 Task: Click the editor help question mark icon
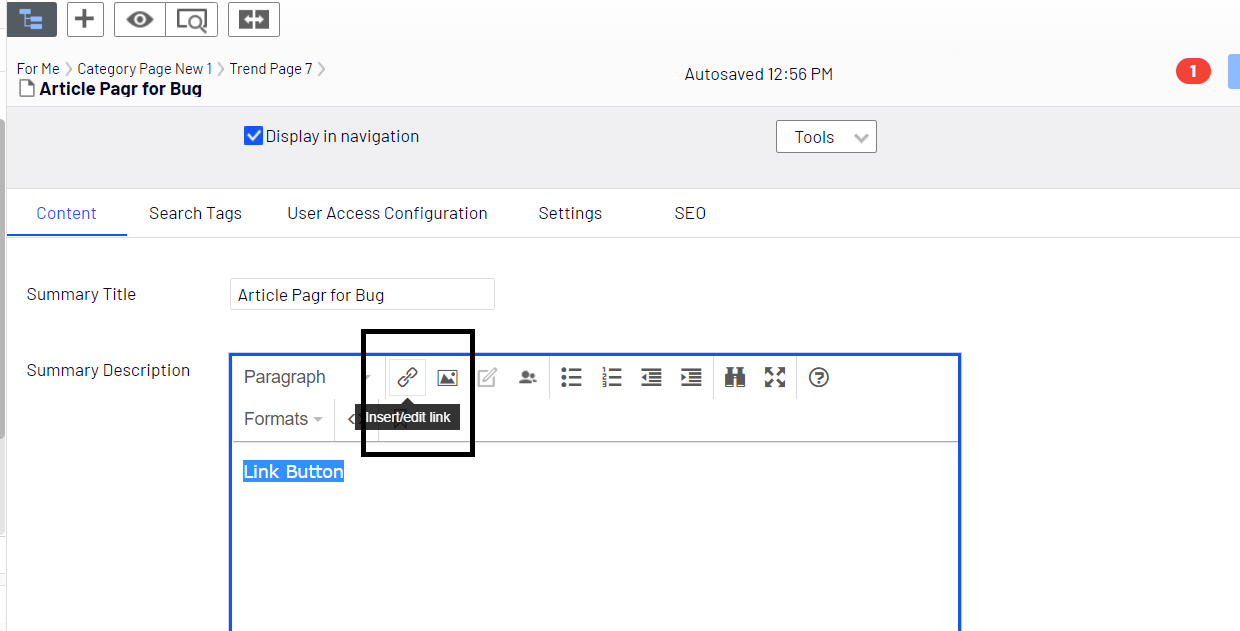(x=819, y=377)
